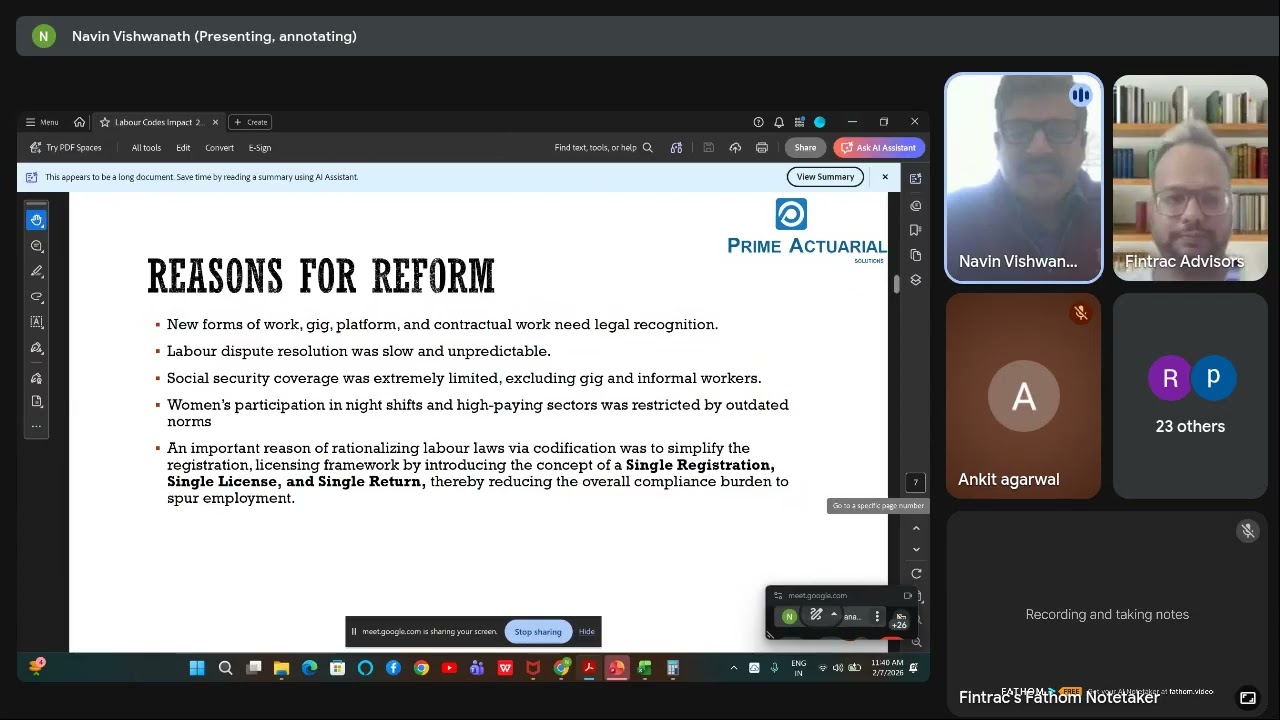Open the link and review sharing icon

[x=676, y=148]
